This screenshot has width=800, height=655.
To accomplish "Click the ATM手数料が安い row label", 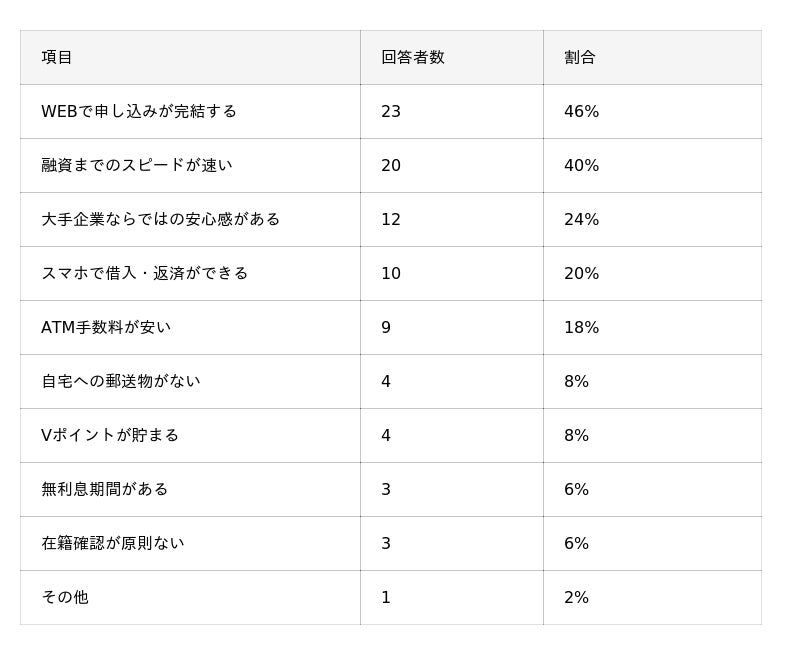I will pos(106,327).
